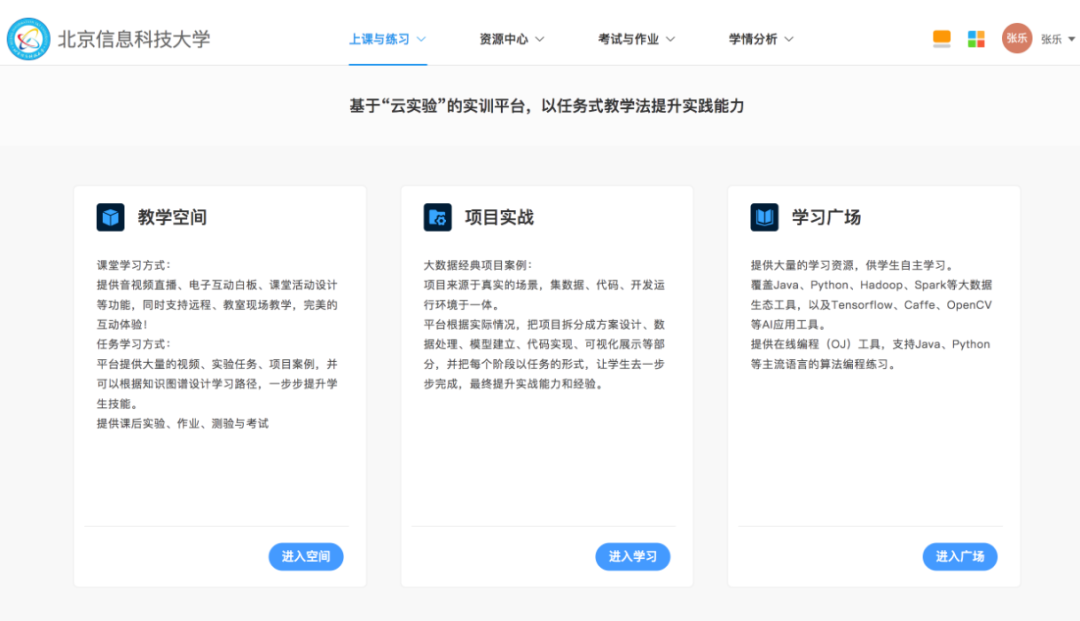
Task: Click the Beijing university circular logo
Action: pyautogui.click(x=28, y=39)
